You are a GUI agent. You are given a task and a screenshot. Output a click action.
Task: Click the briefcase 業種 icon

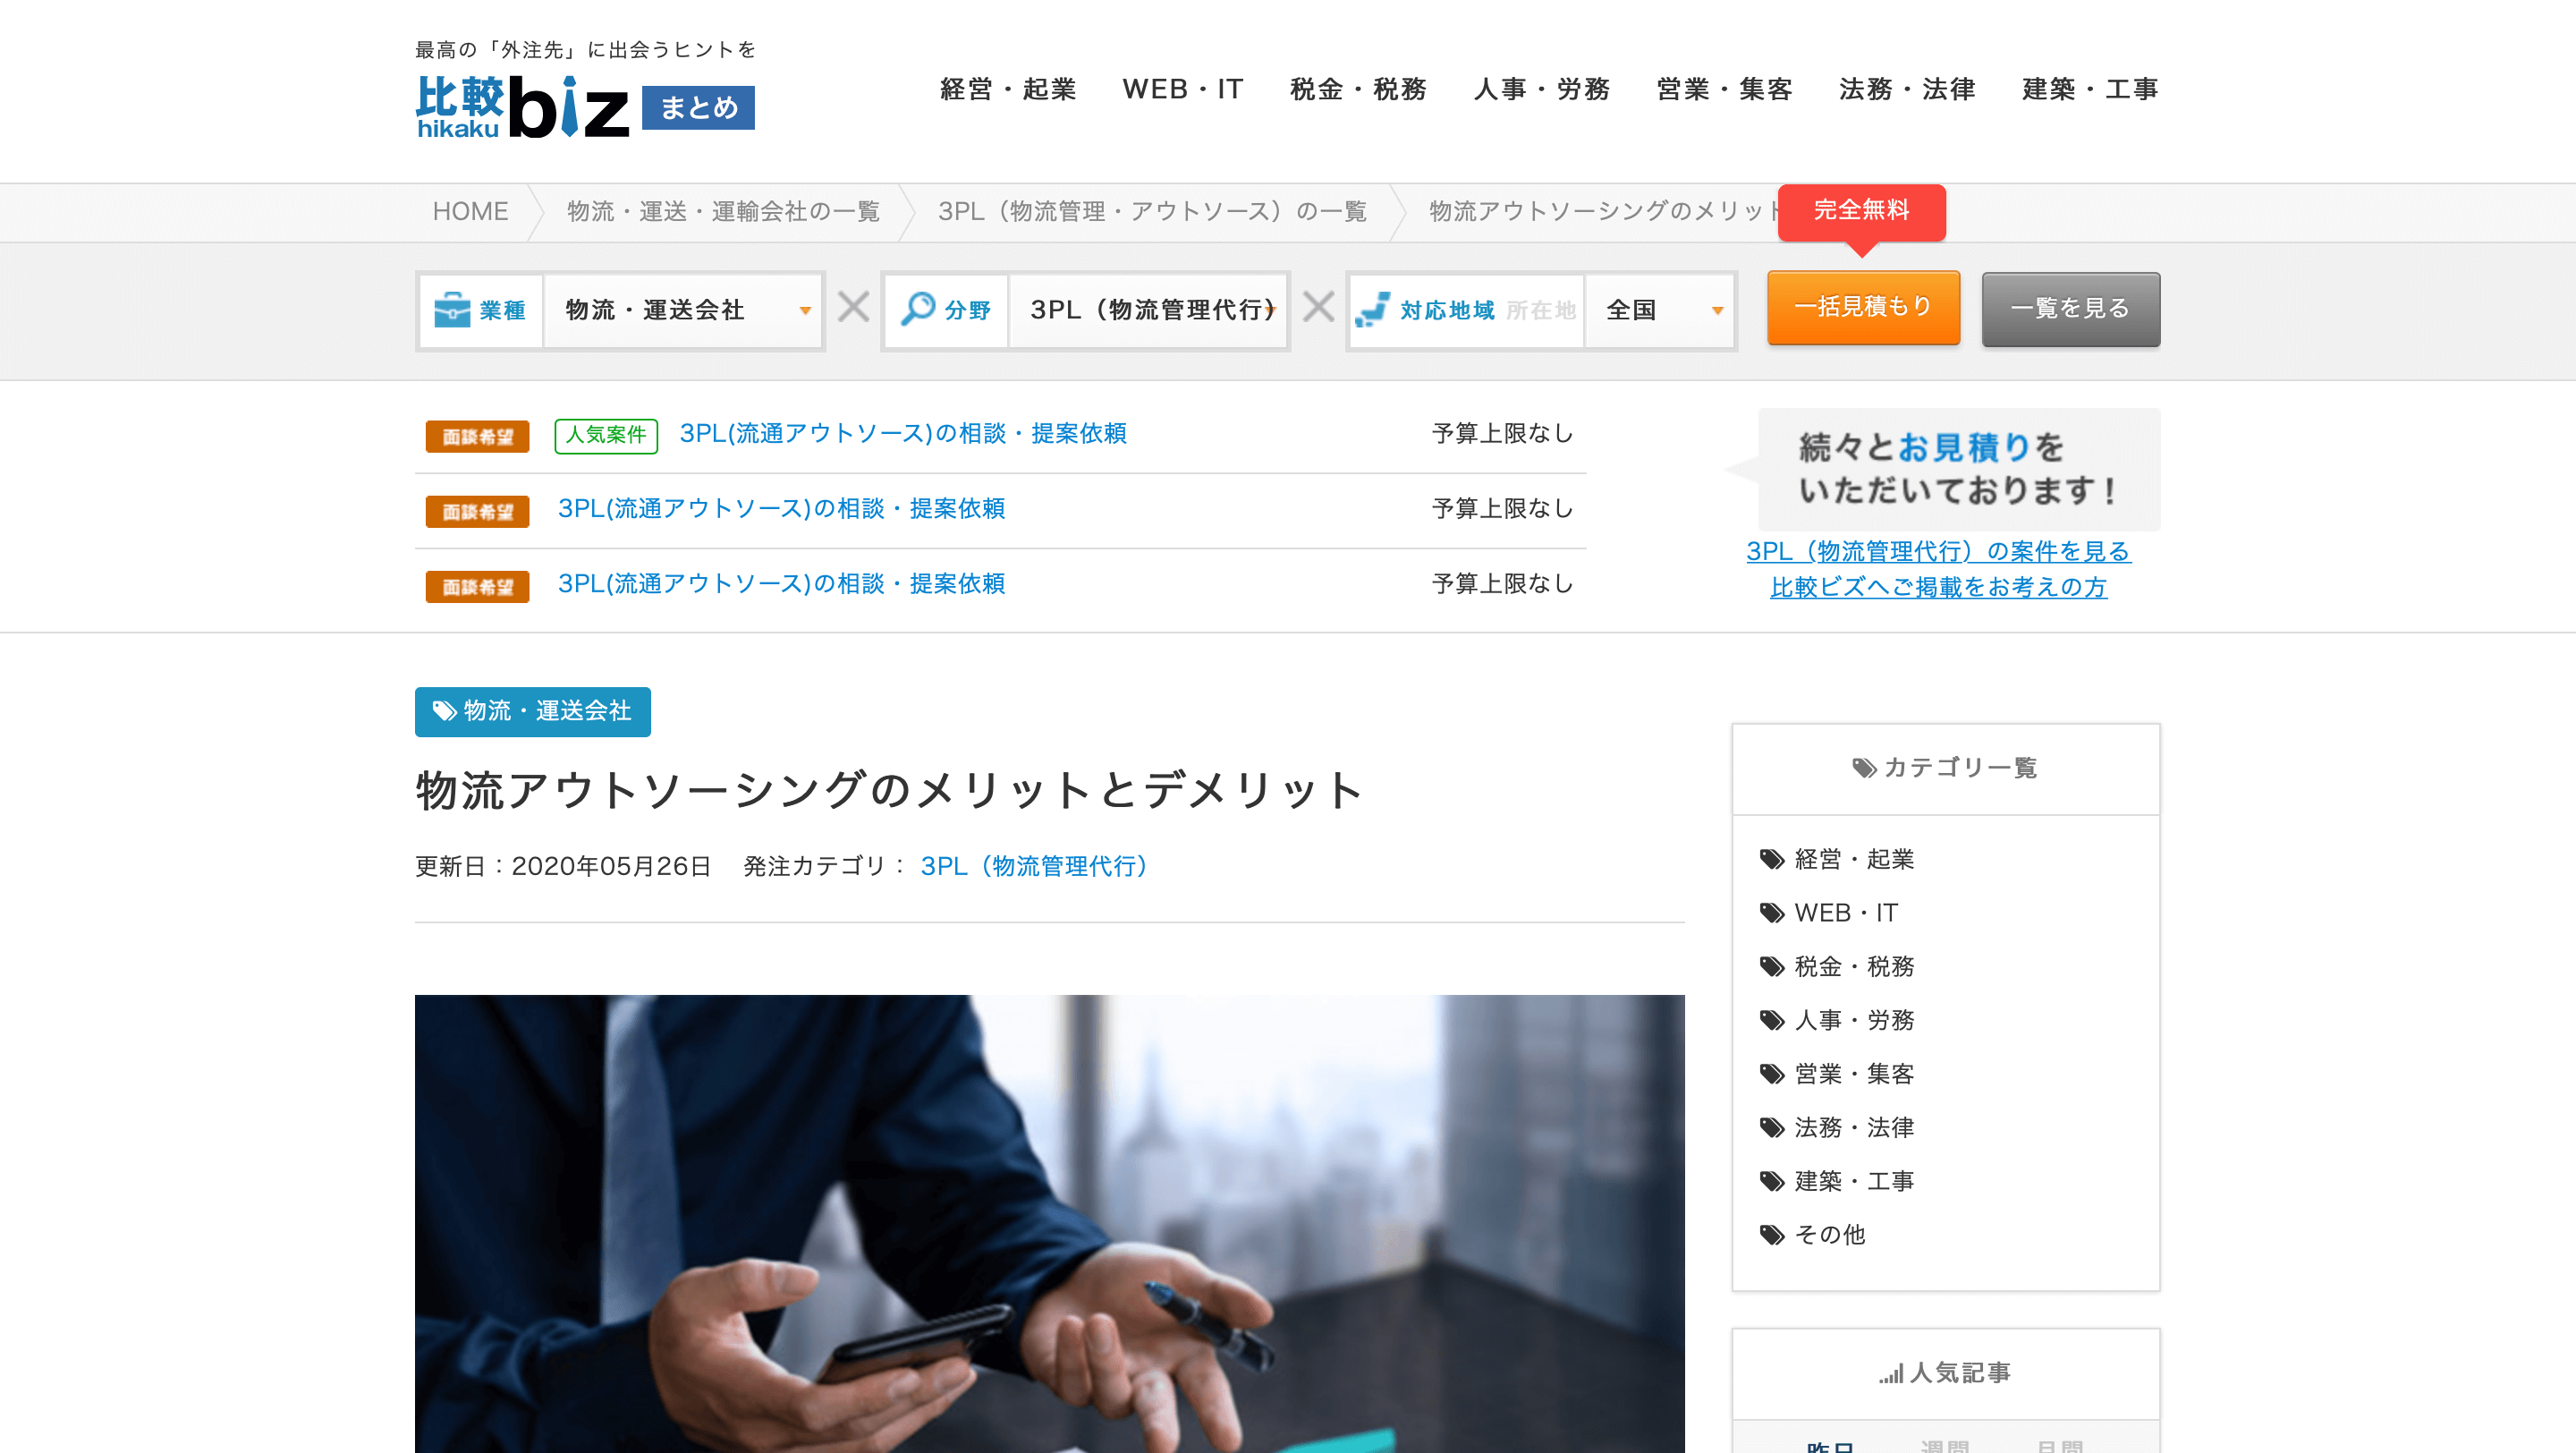pyautogui.click(x=452, y=310)
